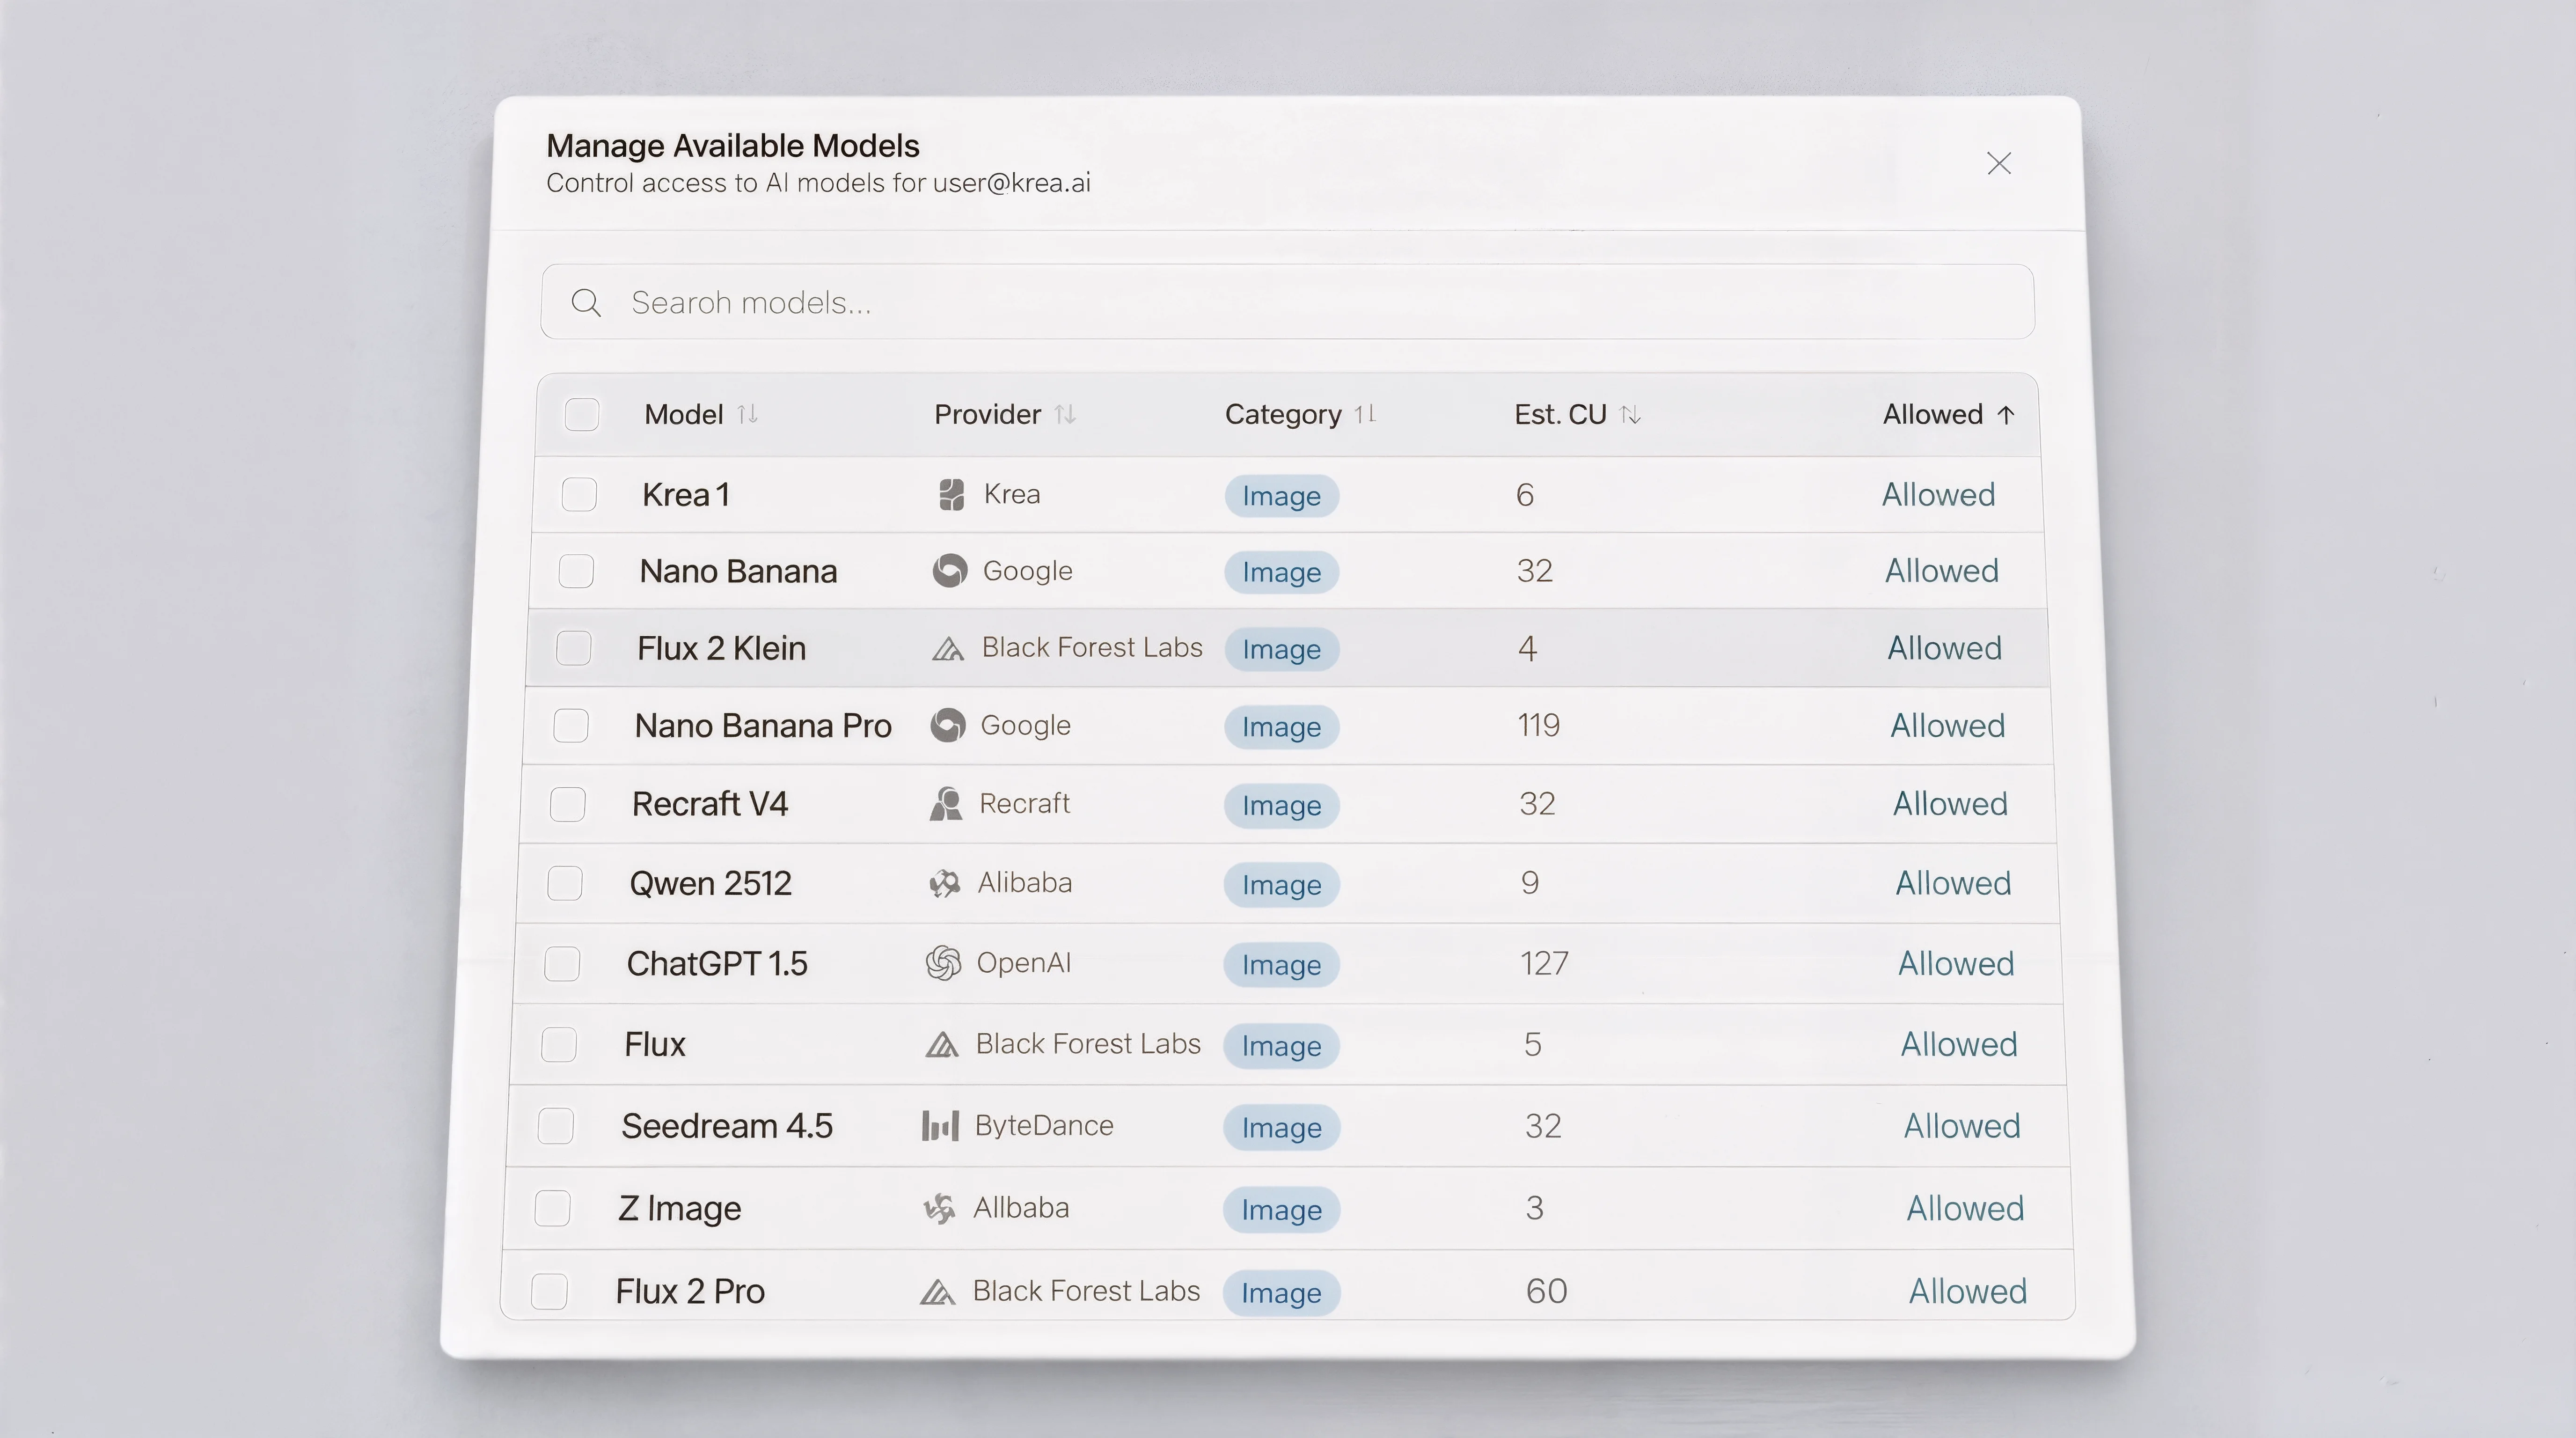Check the Krea 1 row checkbox
Viewport: 2576px width, 1438px height.
click(x=579, y=494)
